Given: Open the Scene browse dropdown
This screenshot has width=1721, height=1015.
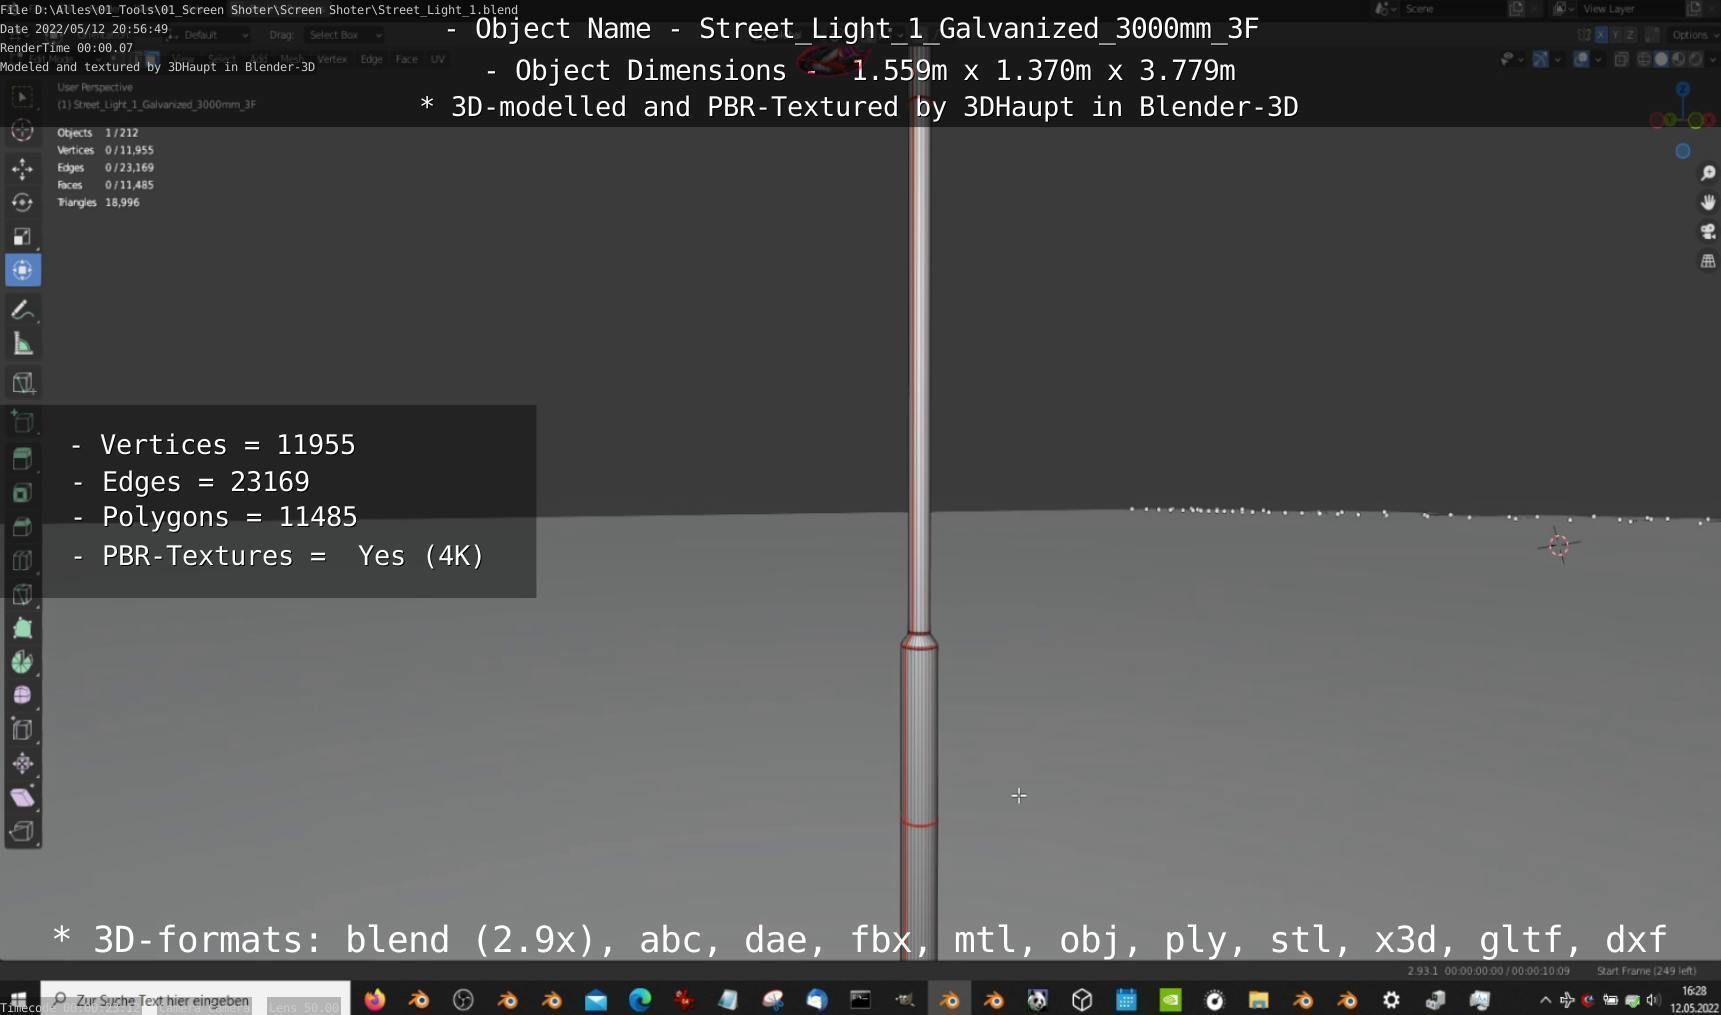Looking at the screenshot, I should pos(1384,9).
